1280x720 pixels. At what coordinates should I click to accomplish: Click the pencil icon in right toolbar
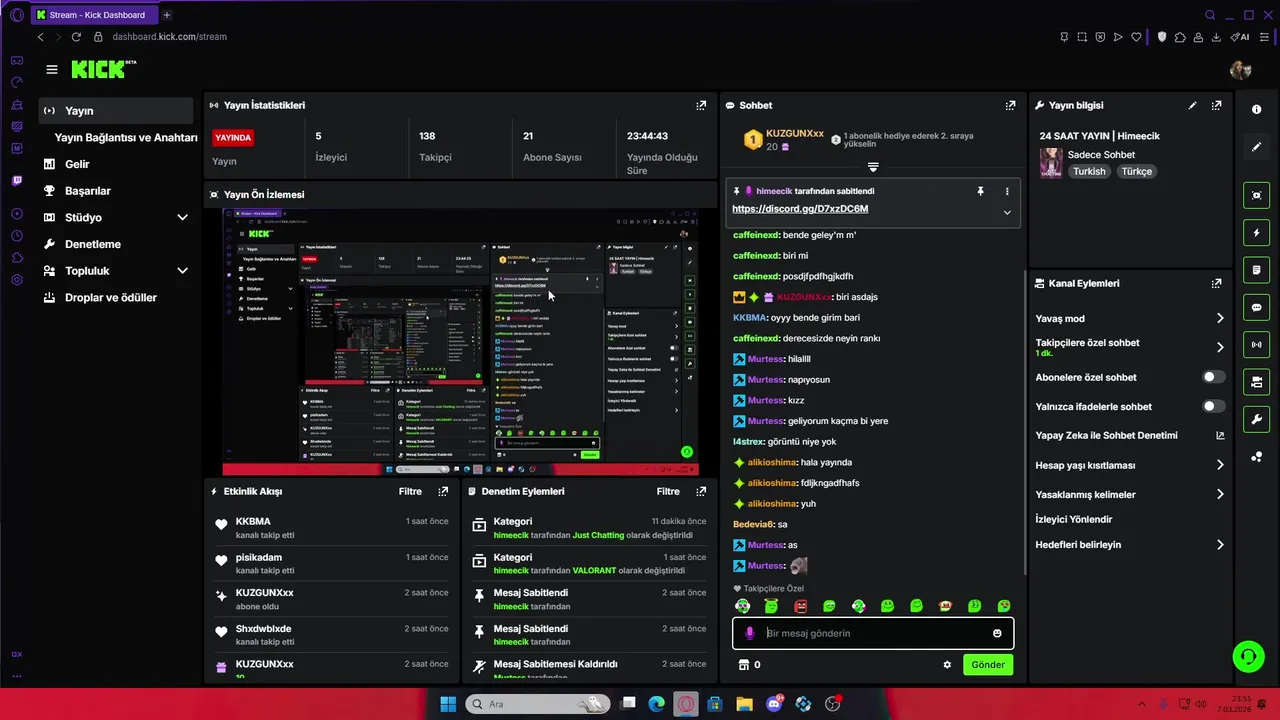pos(1257,147)
